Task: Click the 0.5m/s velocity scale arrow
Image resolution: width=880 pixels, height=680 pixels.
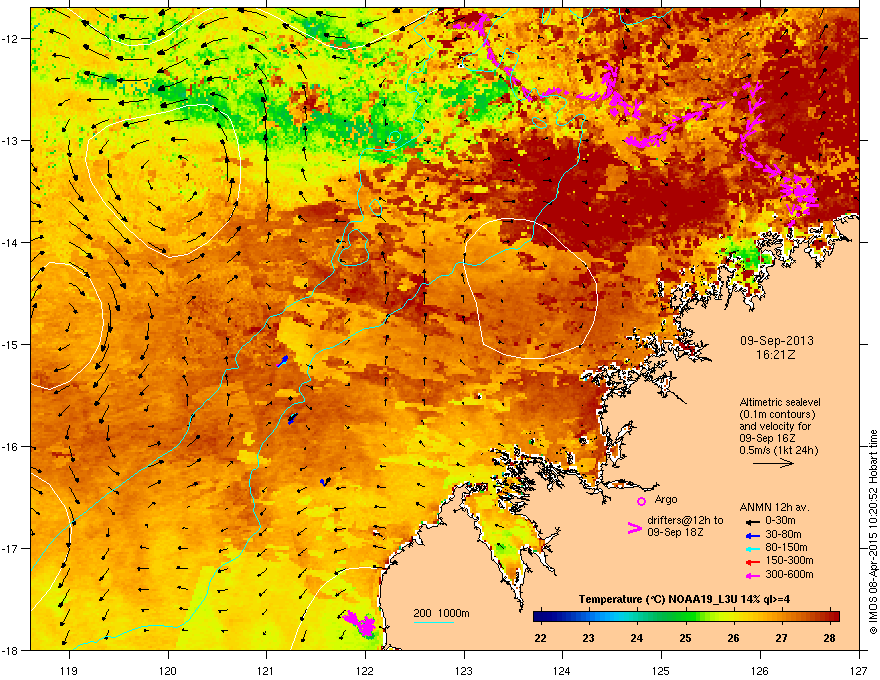Action: (x=773, y=463)
